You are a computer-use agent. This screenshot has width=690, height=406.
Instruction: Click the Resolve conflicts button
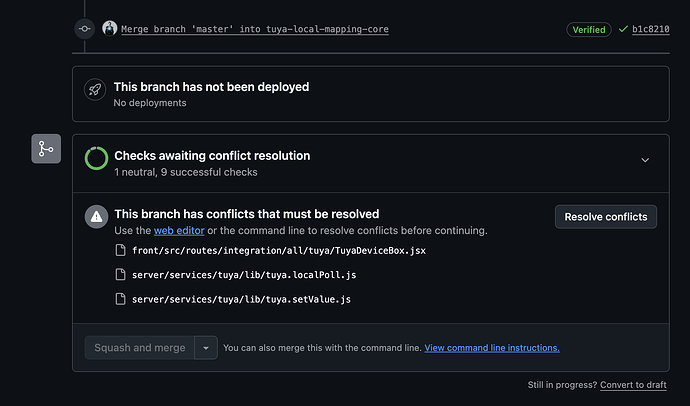point(606,217)
